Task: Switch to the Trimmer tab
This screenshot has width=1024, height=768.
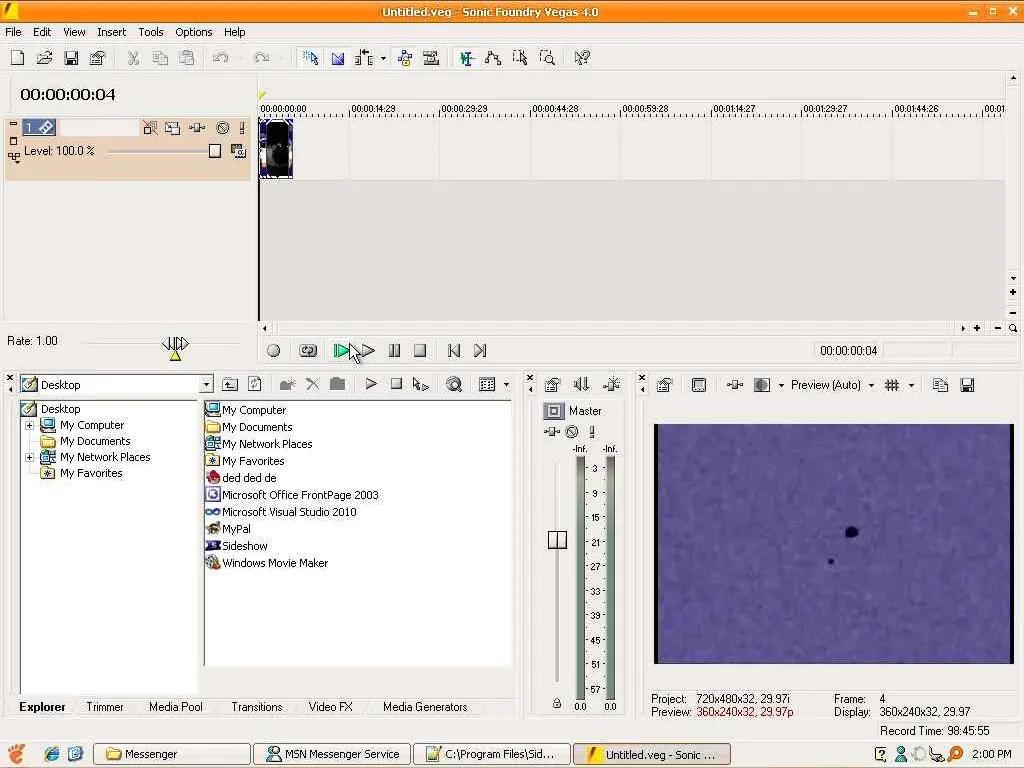Action: [104, 707]
